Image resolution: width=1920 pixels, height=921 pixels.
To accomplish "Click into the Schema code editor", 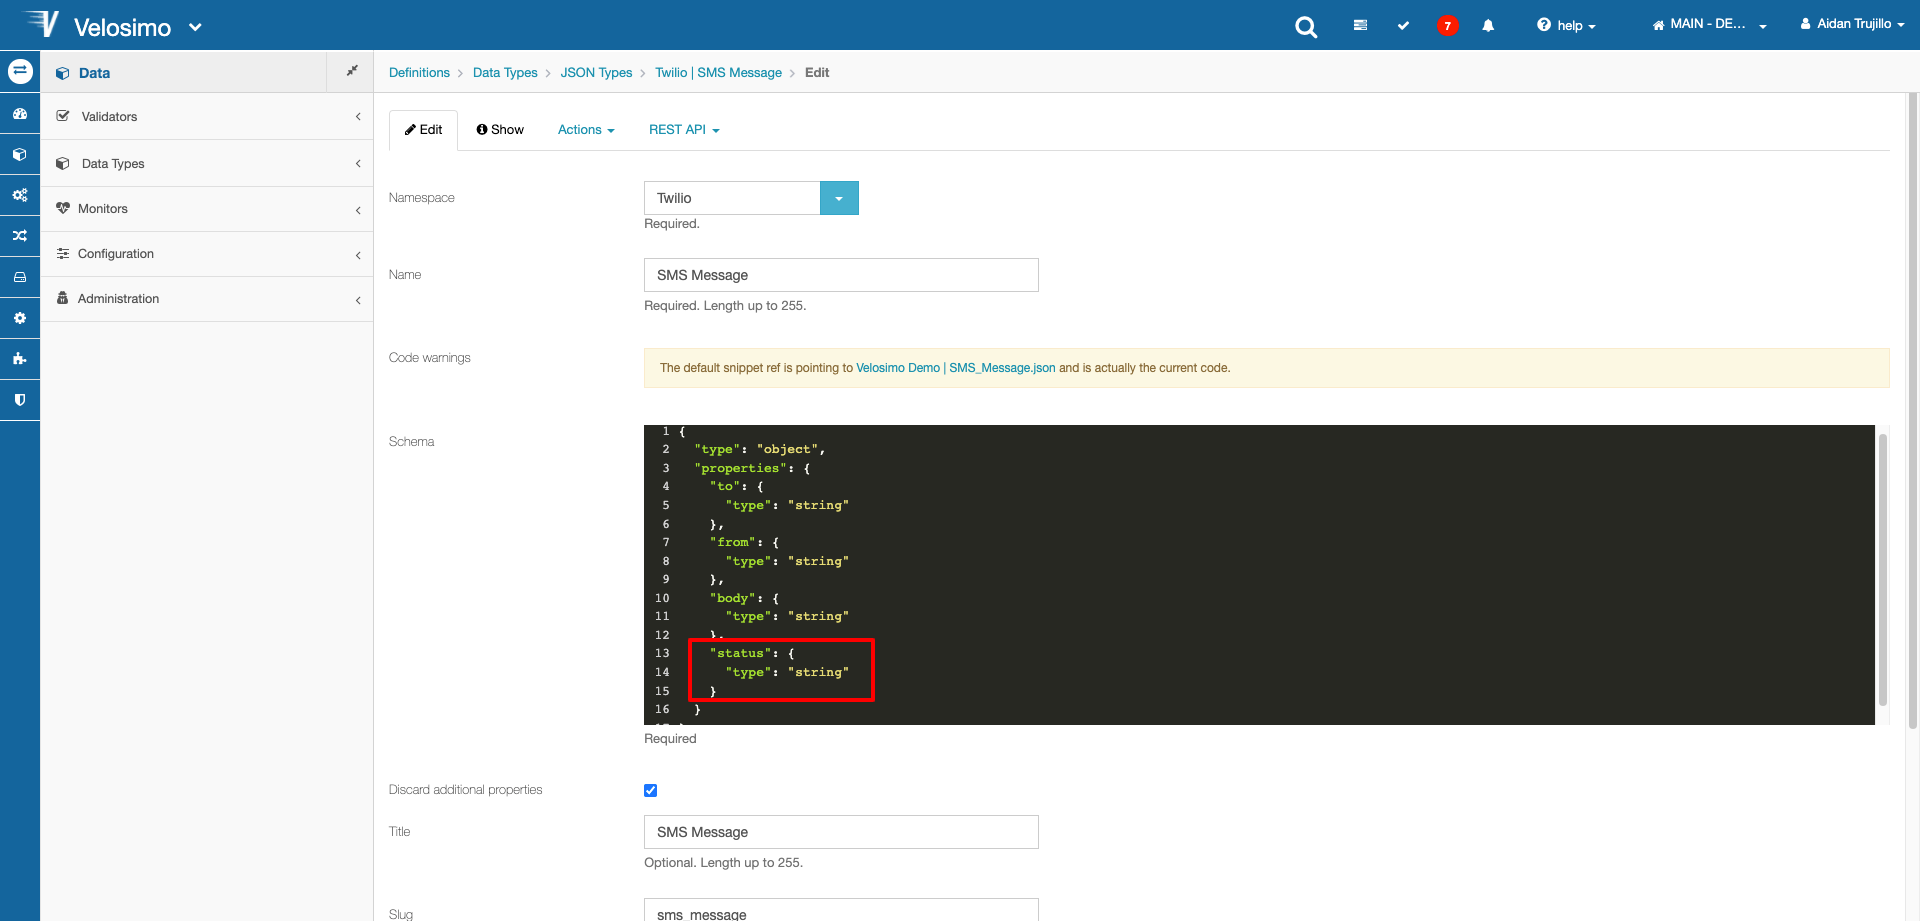I will point(1259,575).
